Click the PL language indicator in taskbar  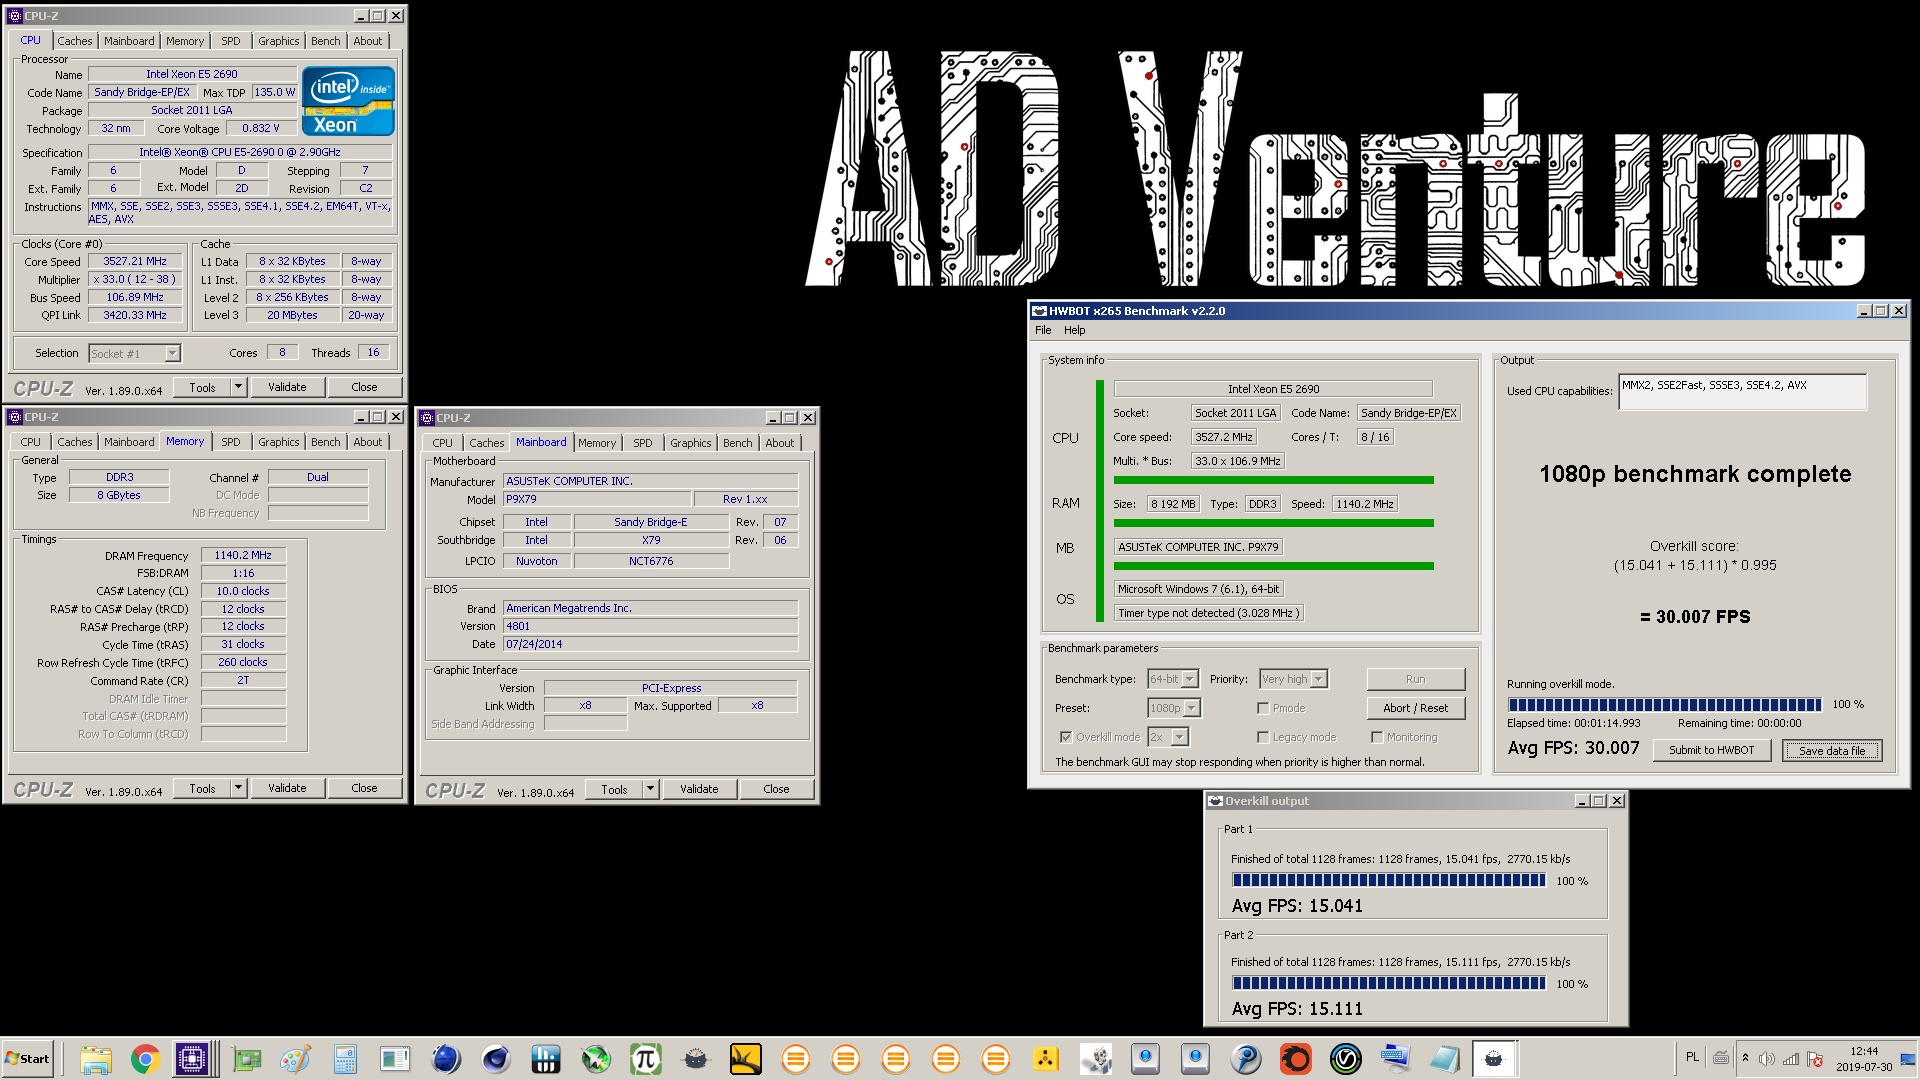tap(1692, 1057)
